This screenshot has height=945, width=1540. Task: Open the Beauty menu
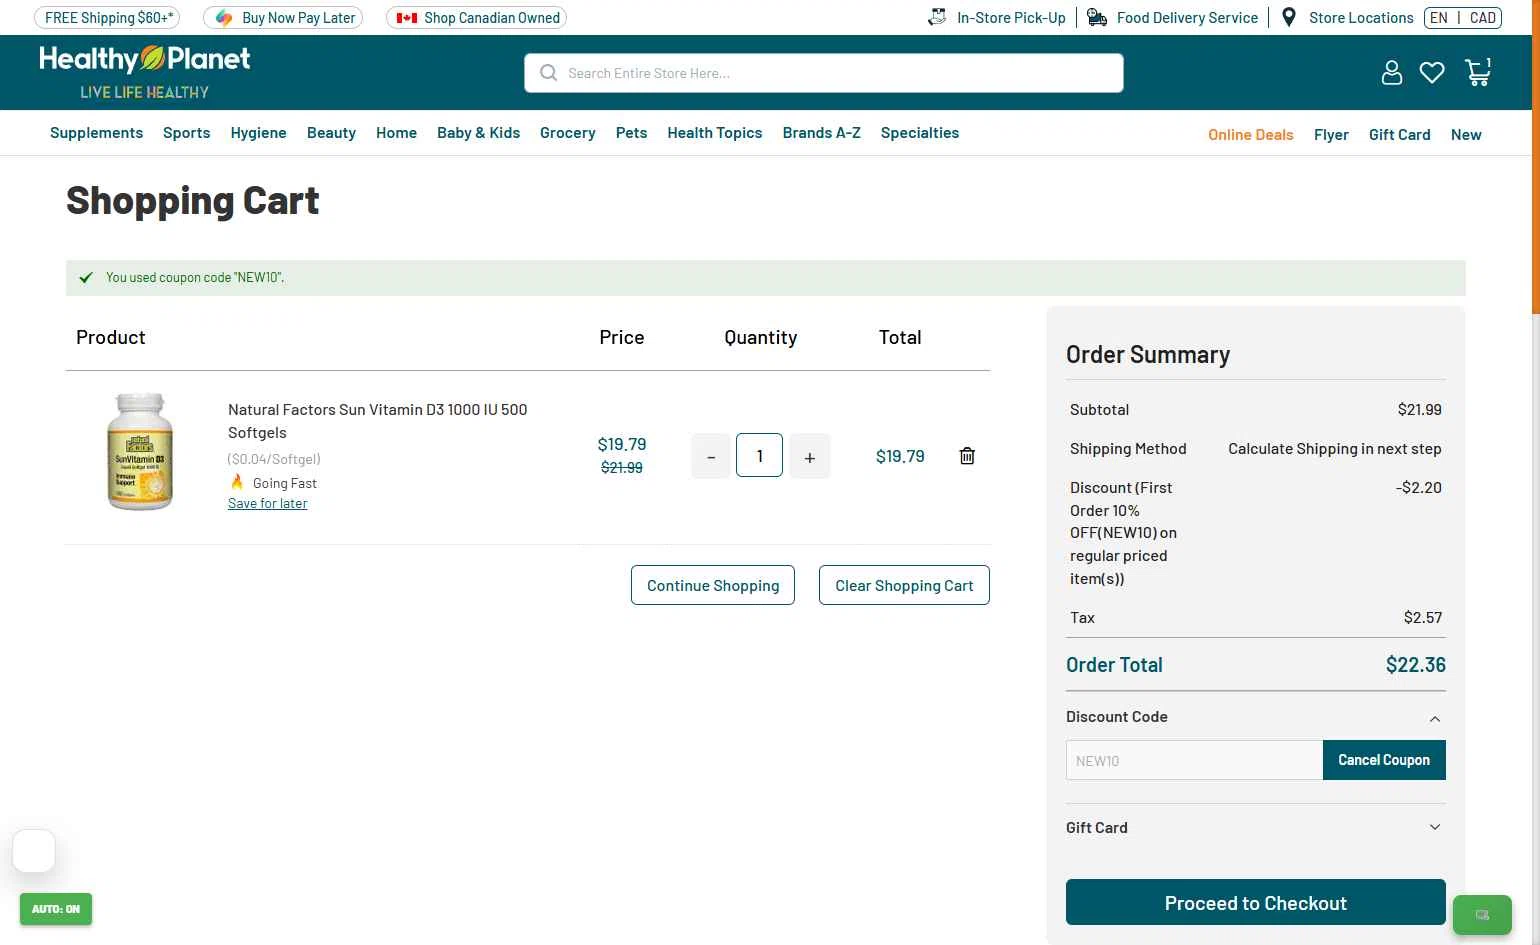click(331, 132)
